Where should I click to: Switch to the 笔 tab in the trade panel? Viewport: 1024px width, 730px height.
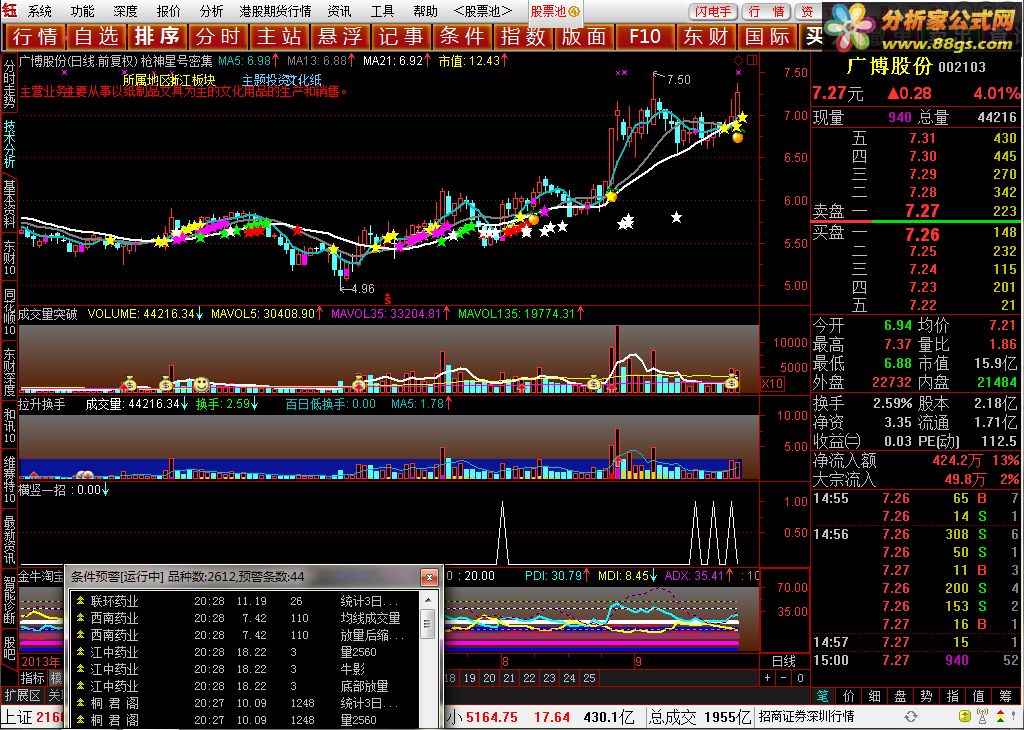tap(824, 696)
